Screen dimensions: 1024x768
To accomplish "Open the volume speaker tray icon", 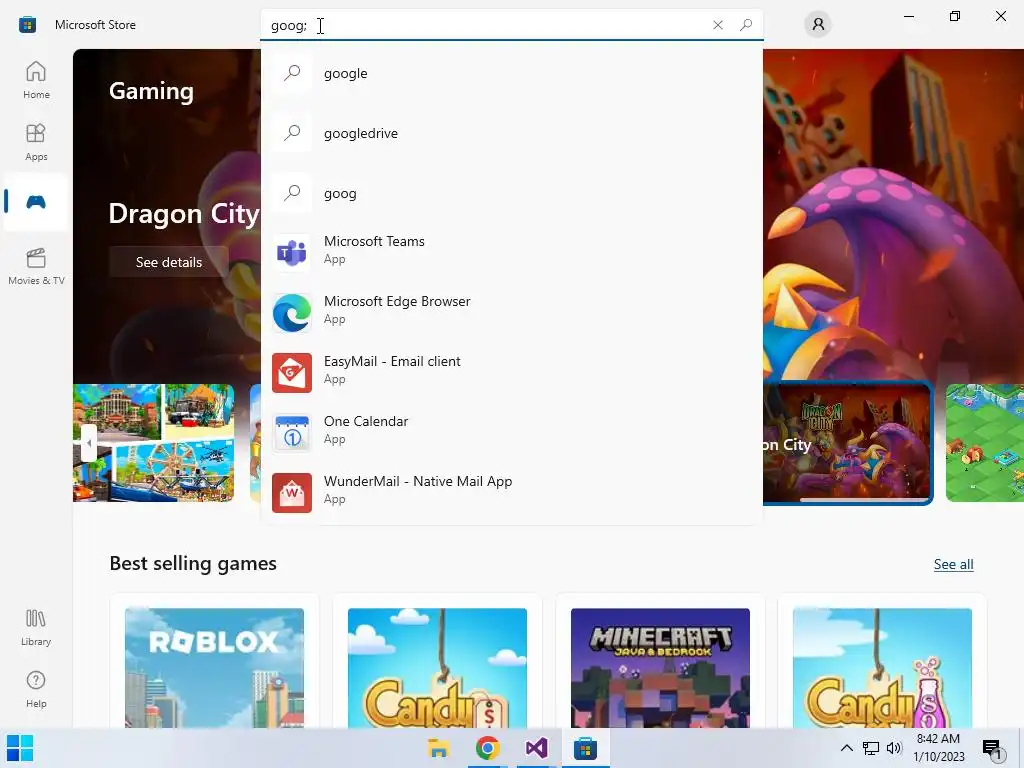I will click(x=894, y=748).
